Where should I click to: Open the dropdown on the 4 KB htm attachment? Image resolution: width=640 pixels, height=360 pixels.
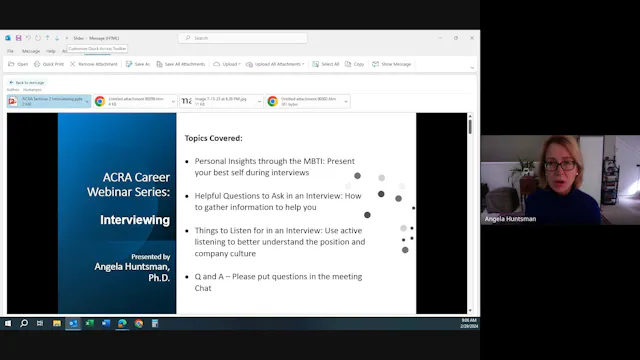[173, 101]
